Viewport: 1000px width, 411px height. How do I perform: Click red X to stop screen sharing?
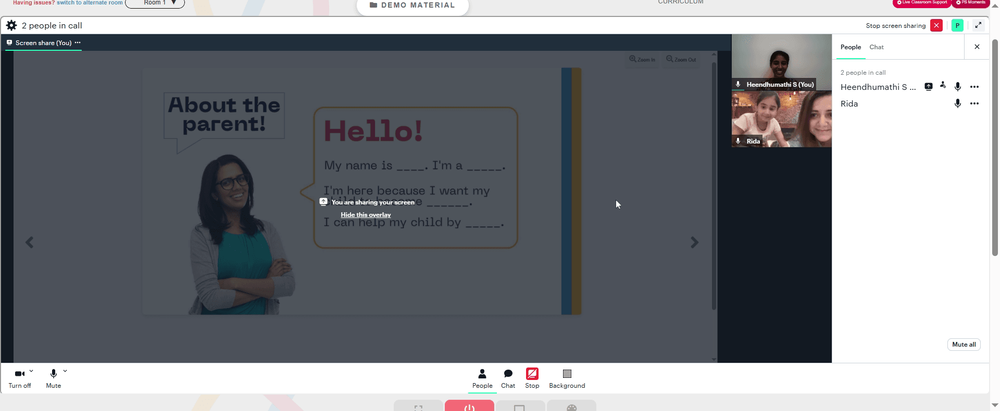tap(936, 26)
